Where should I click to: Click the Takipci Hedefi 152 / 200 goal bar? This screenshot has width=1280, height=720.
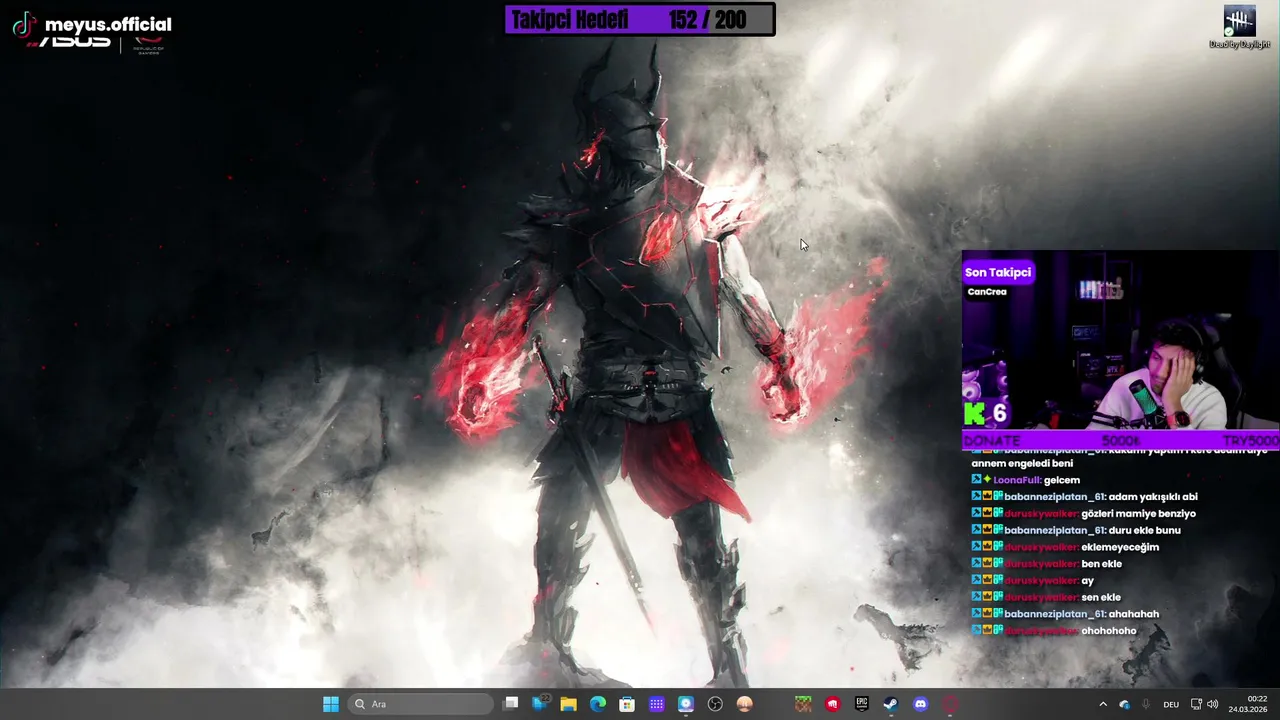point(640,20)
